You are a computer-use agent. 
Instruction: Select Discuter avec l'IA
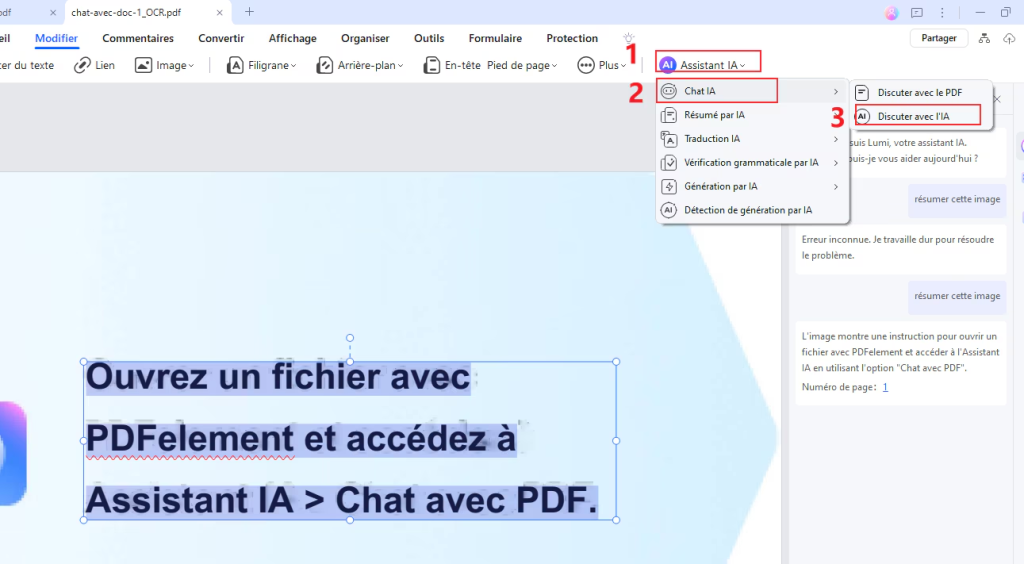921,116
